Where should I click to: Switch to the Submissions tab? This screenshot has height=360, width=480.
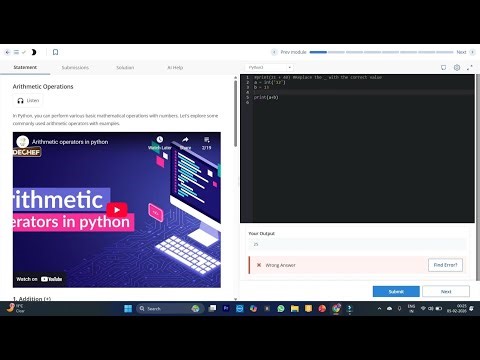75,68
